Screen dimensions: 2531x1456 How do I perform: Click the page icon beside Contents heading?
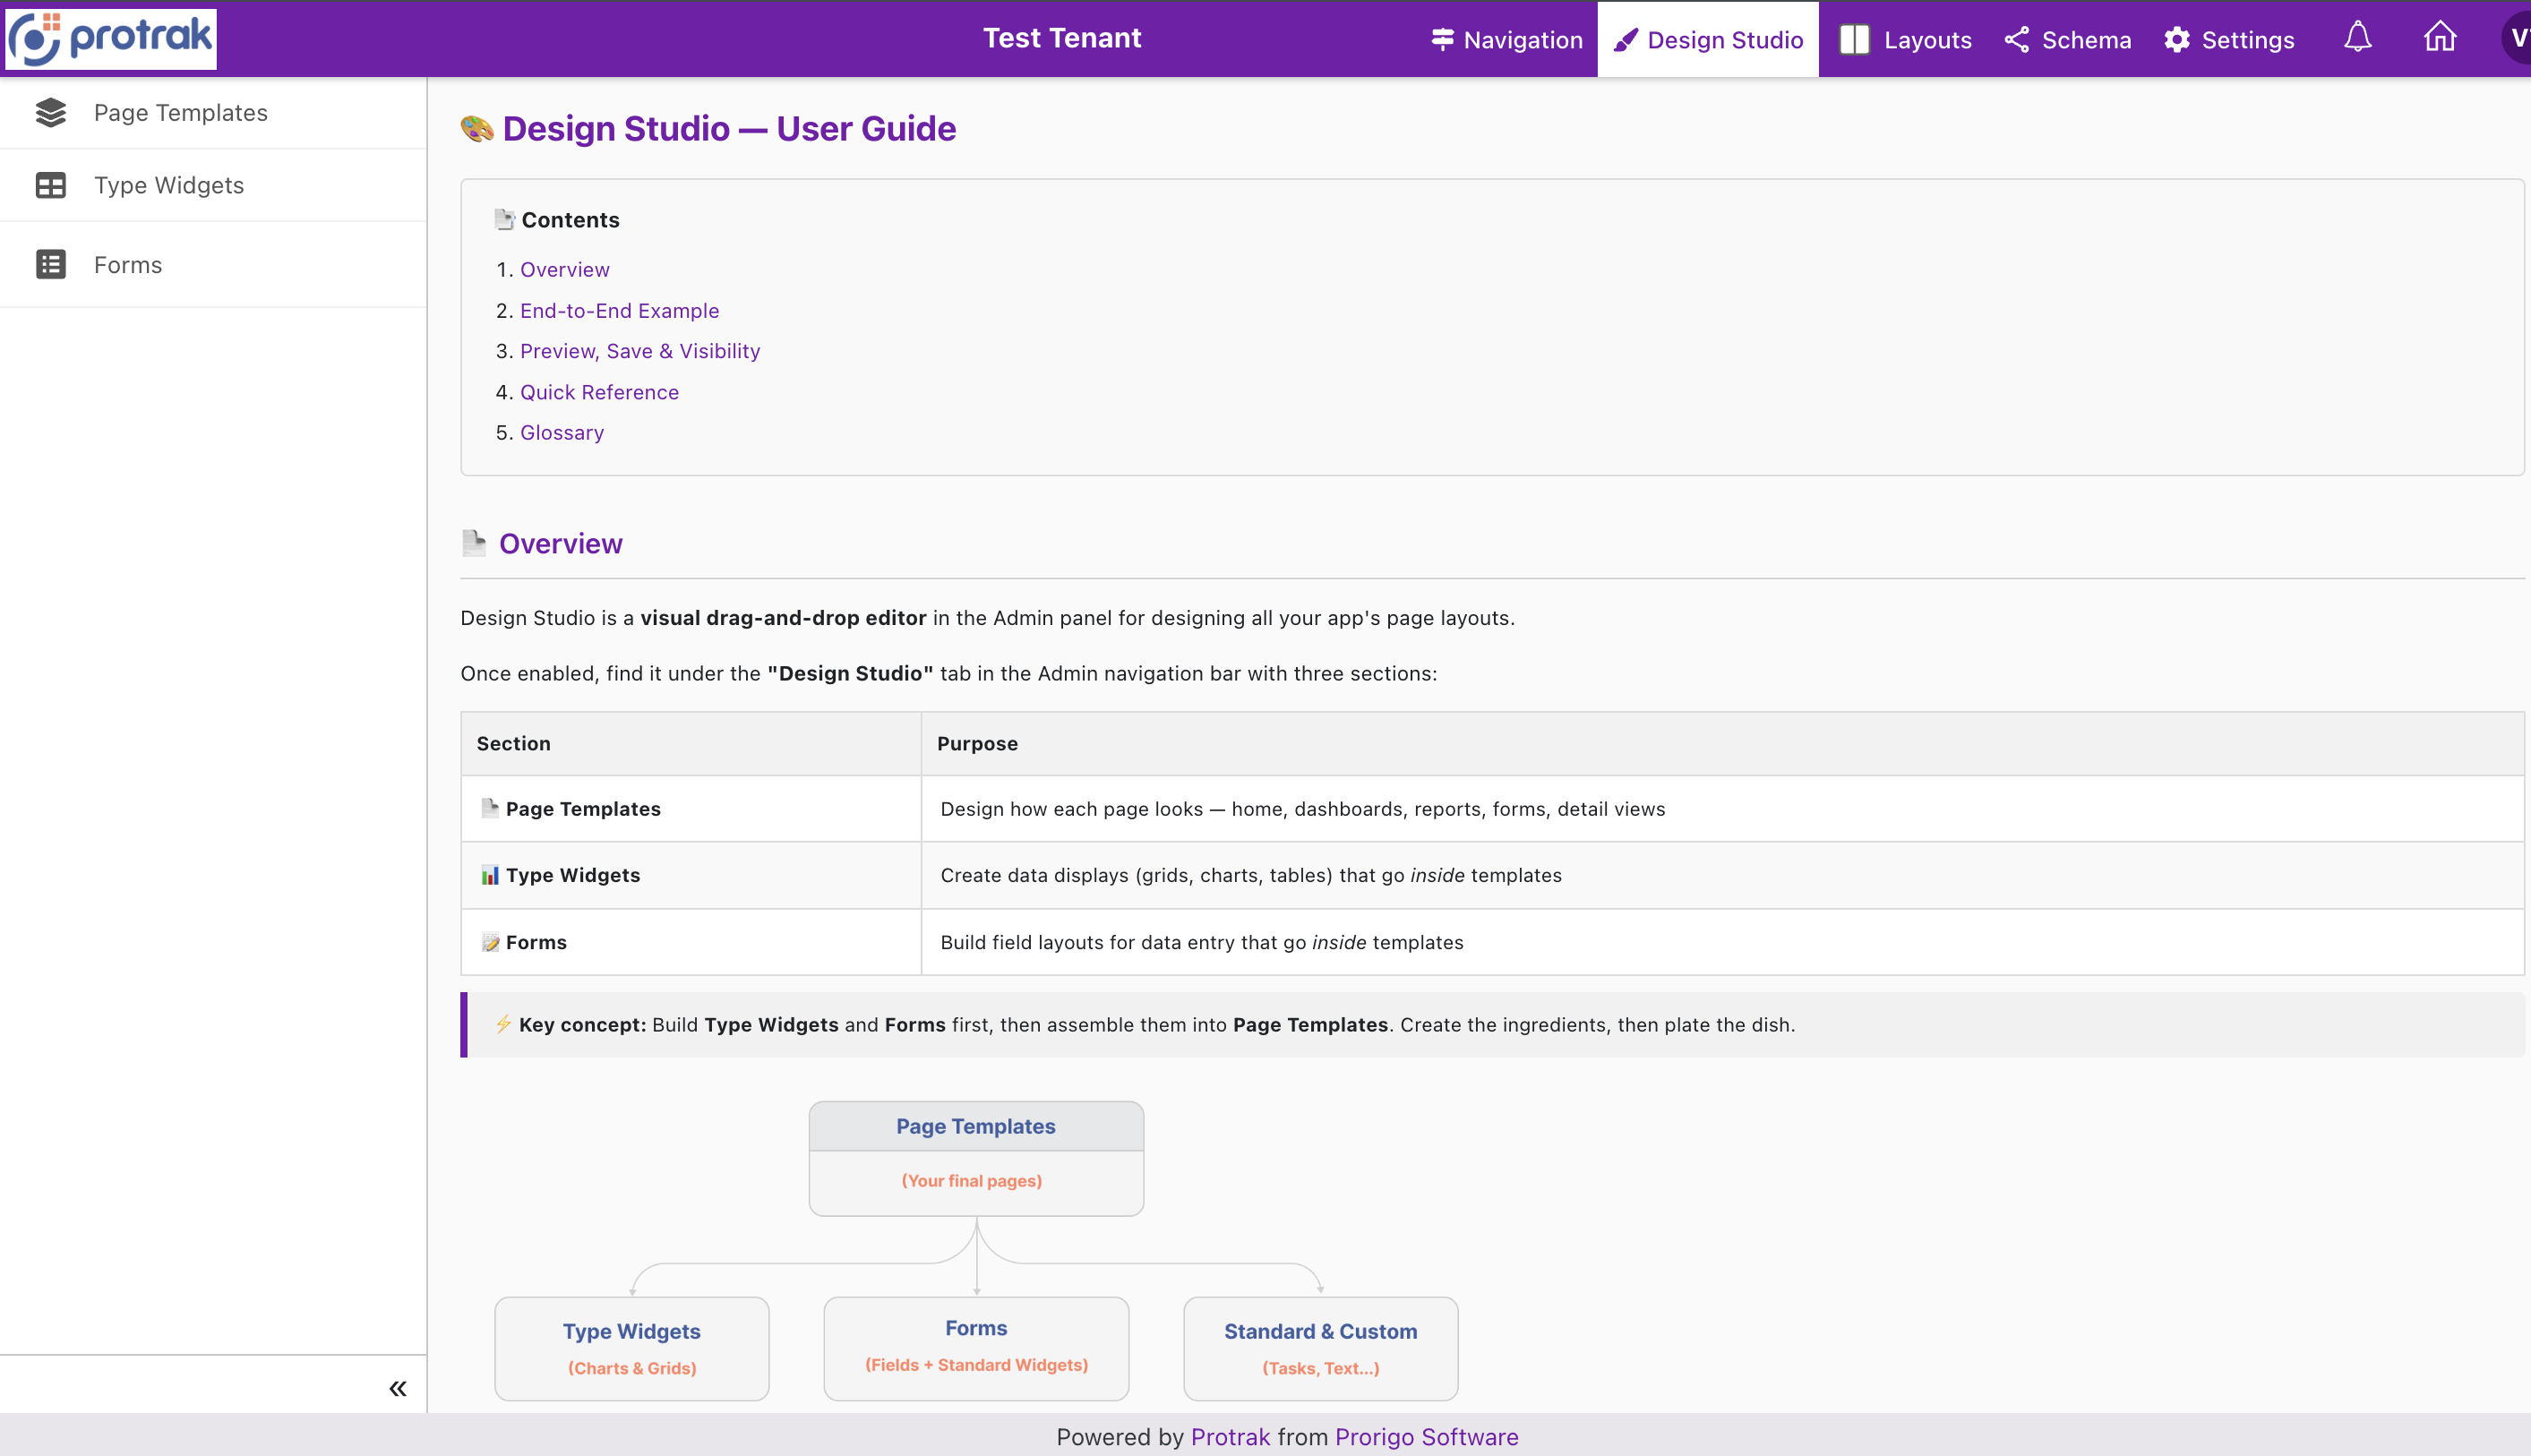(505, 219)
